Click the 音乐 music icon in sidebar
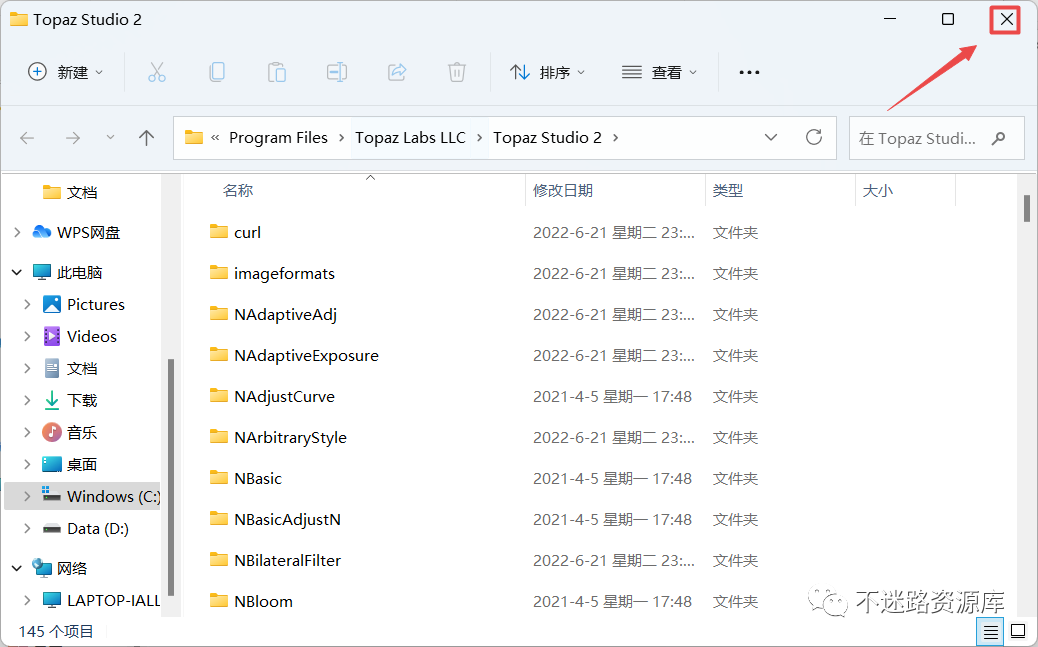The width and height of the screenshot is (1038, 647). point(52,432)
